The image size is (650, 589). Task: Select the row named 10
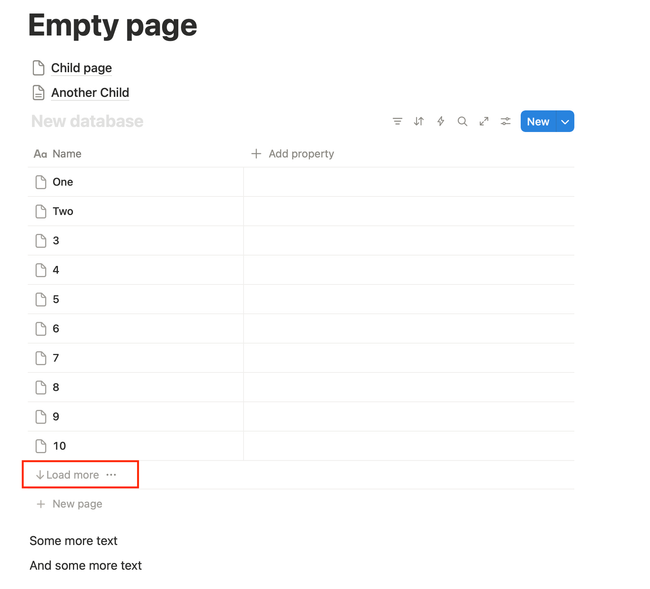(x=60, y=446)
